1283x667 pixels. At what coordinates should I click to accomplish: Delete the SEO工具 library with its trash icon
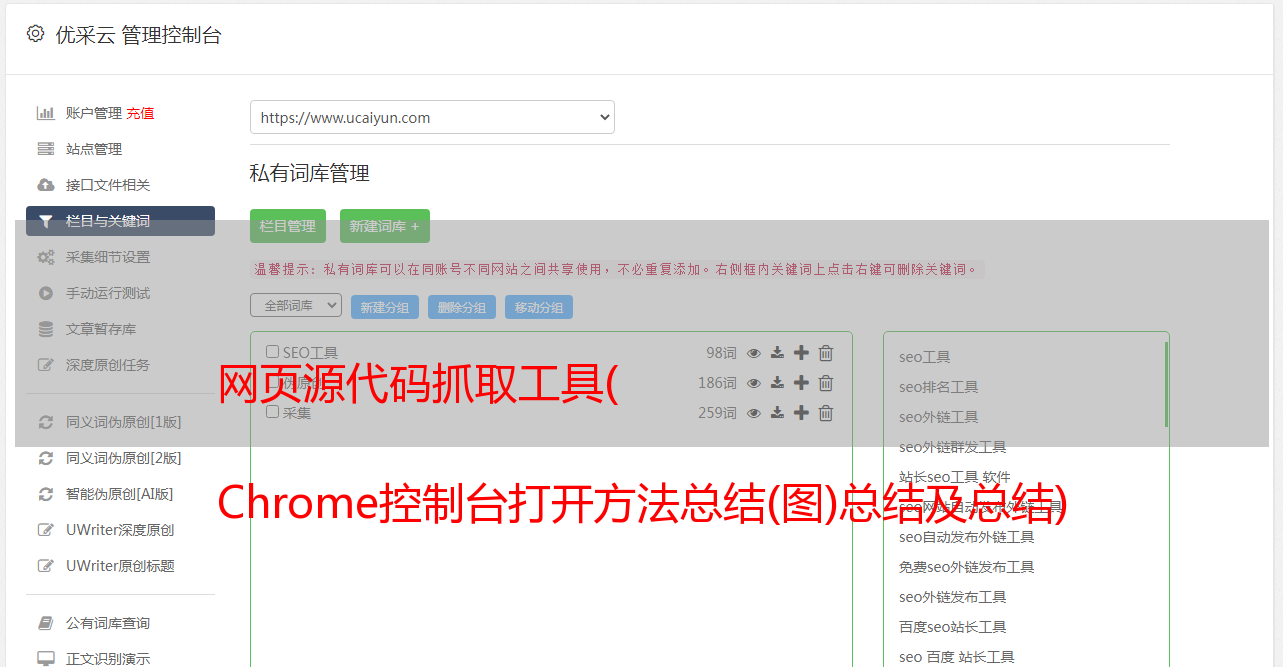point(826,353)
